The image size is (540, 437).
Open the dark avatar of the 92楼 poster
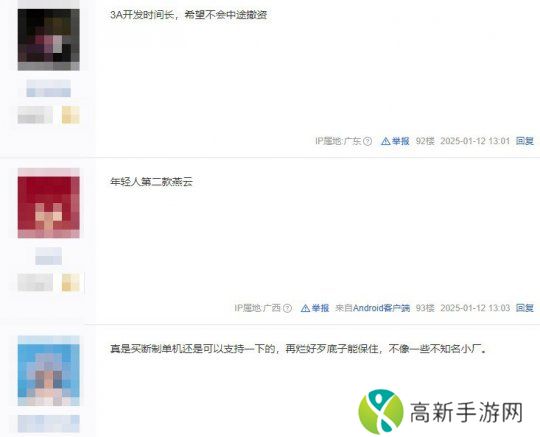click(x=49, y=40)
